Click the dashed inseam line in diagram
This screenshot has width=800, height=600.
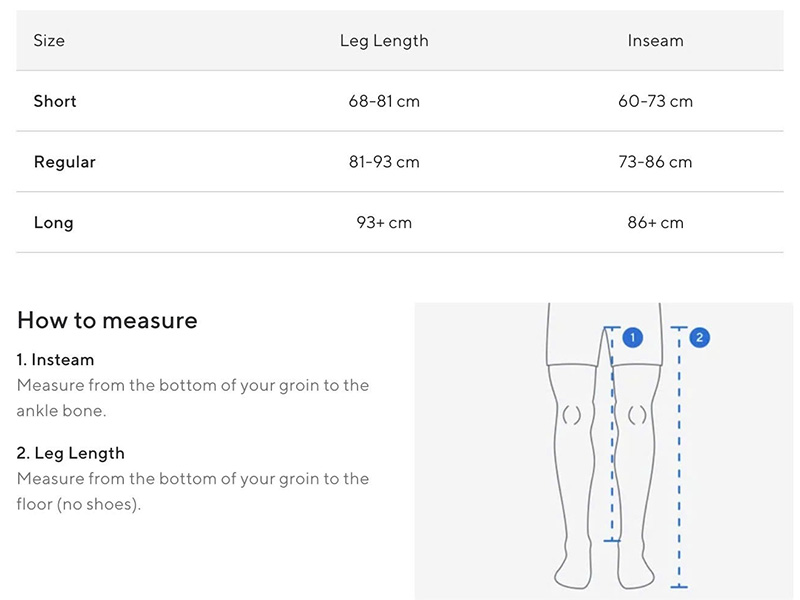pos(612,434)
